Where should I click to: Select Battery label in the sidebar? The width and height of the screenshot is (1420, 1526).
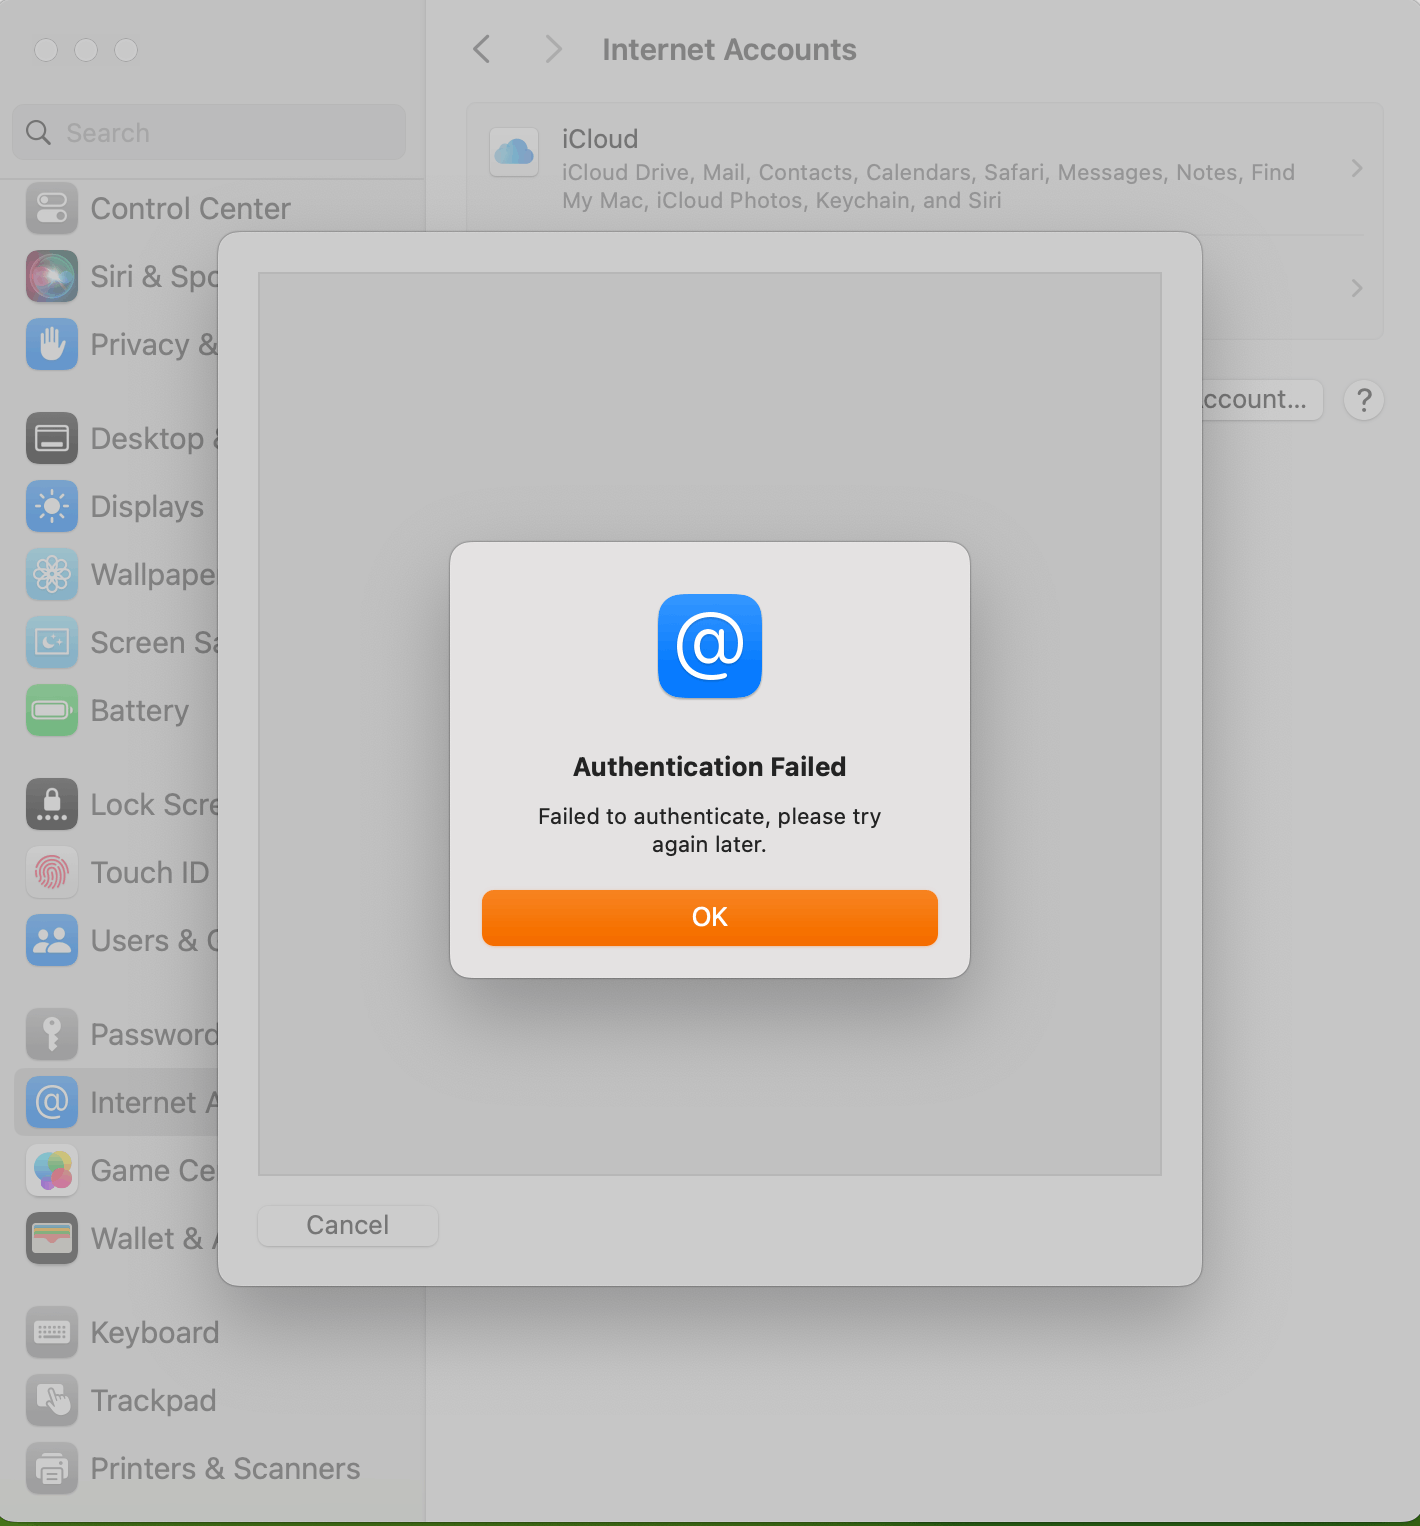tap(139, 710)
